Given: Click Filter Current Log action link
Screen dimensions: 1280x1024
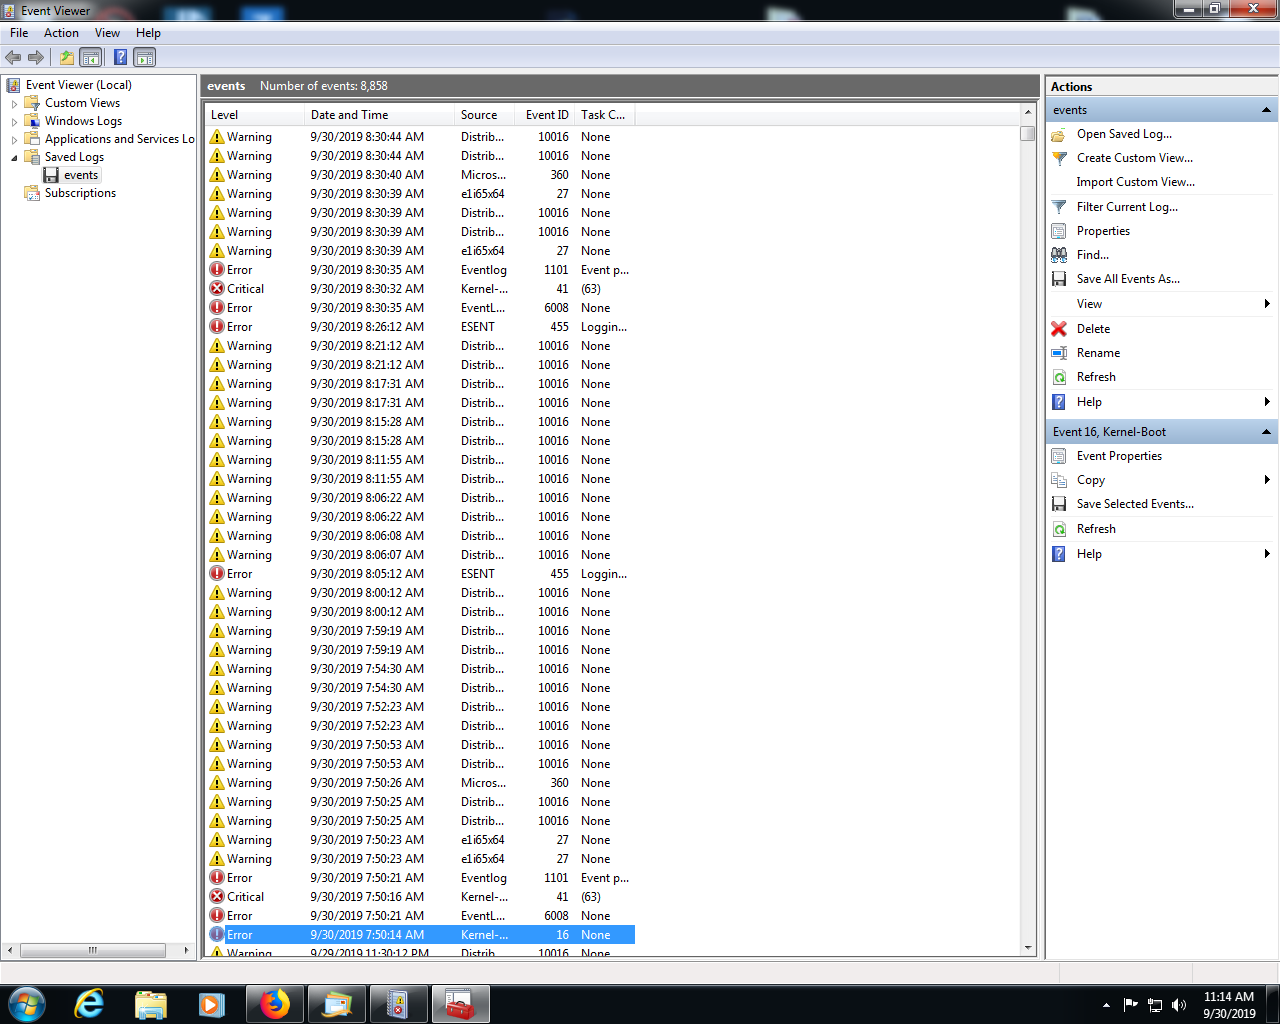Looking at the screenshot, I should click(x=1127, y=207).
